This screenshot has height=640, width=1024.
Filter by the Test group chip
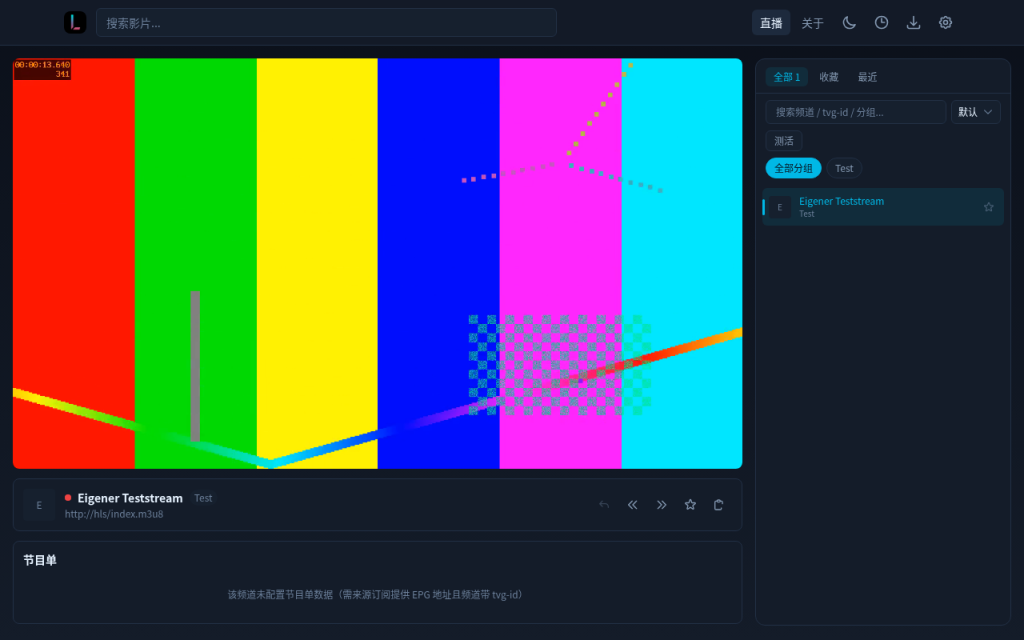tap(844, 168)
